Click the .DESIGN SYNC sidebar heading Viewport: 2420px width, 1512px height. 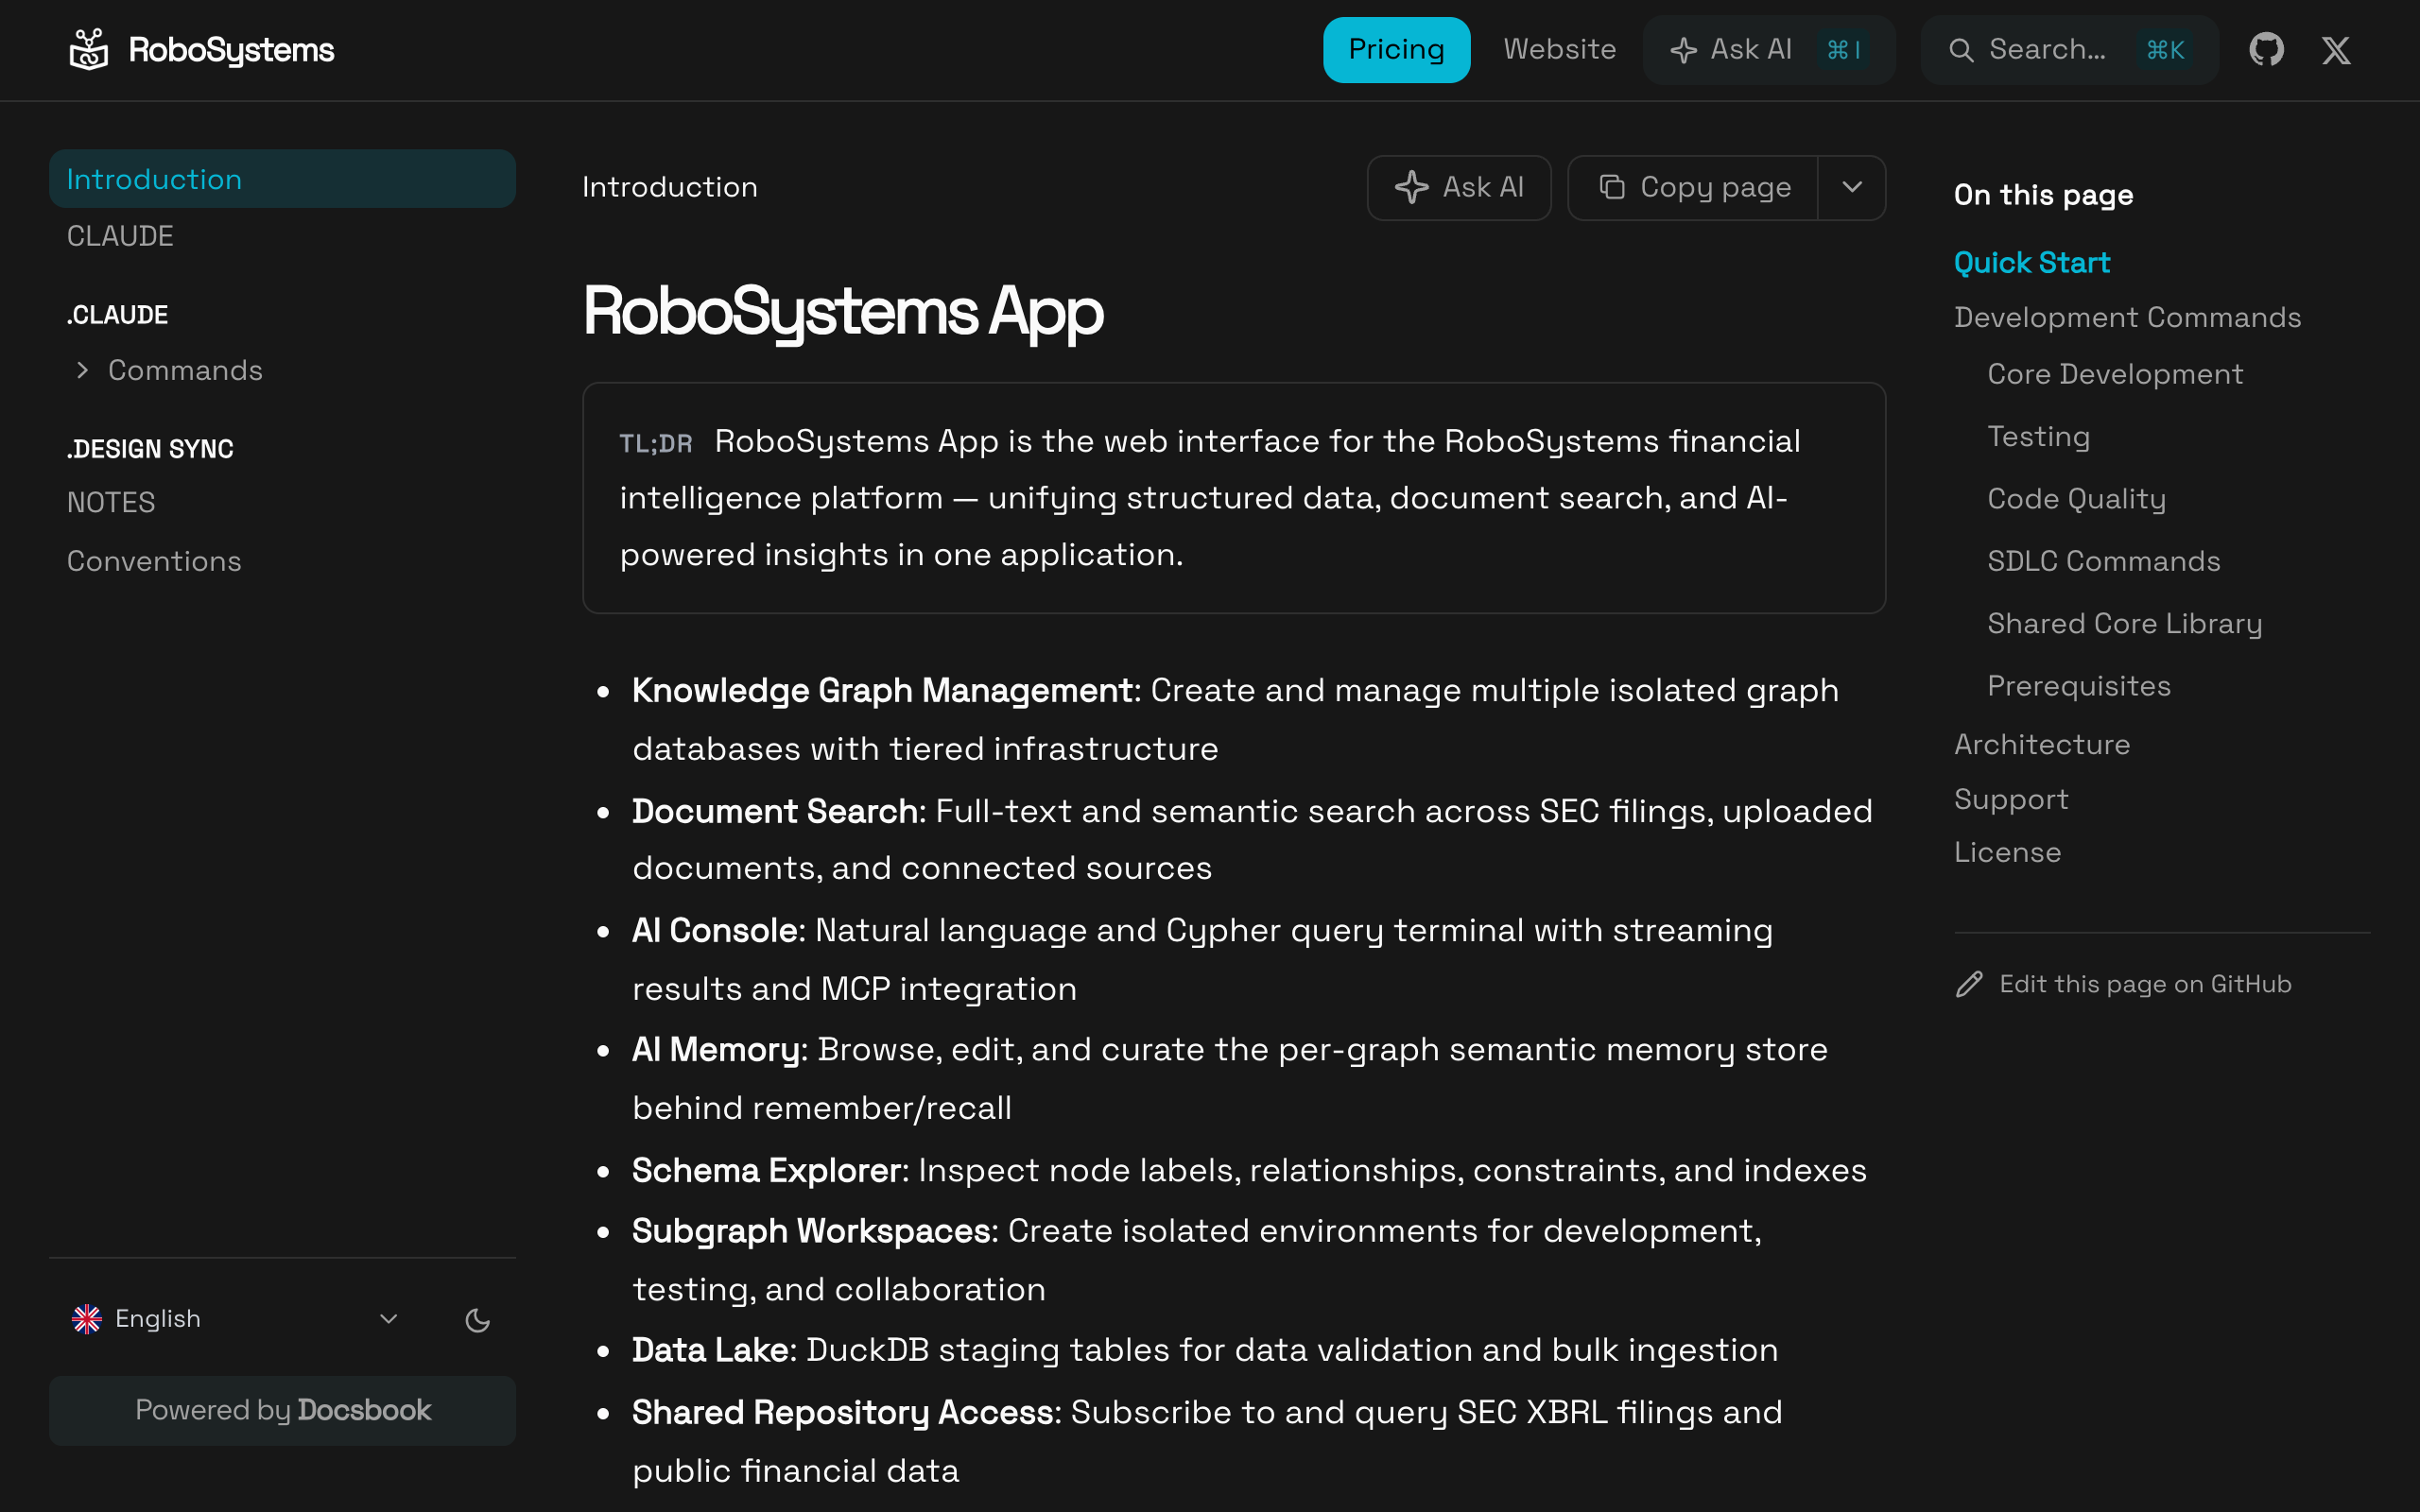[150, 449]
